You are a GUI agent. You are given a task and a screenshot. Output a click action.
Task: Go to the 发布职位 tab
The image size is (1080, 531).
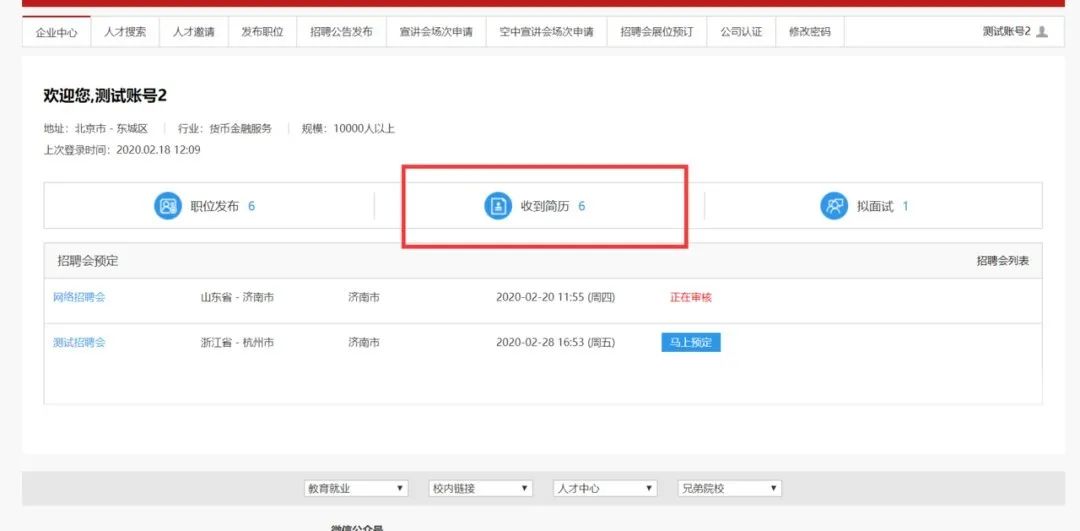pos(262,32)
